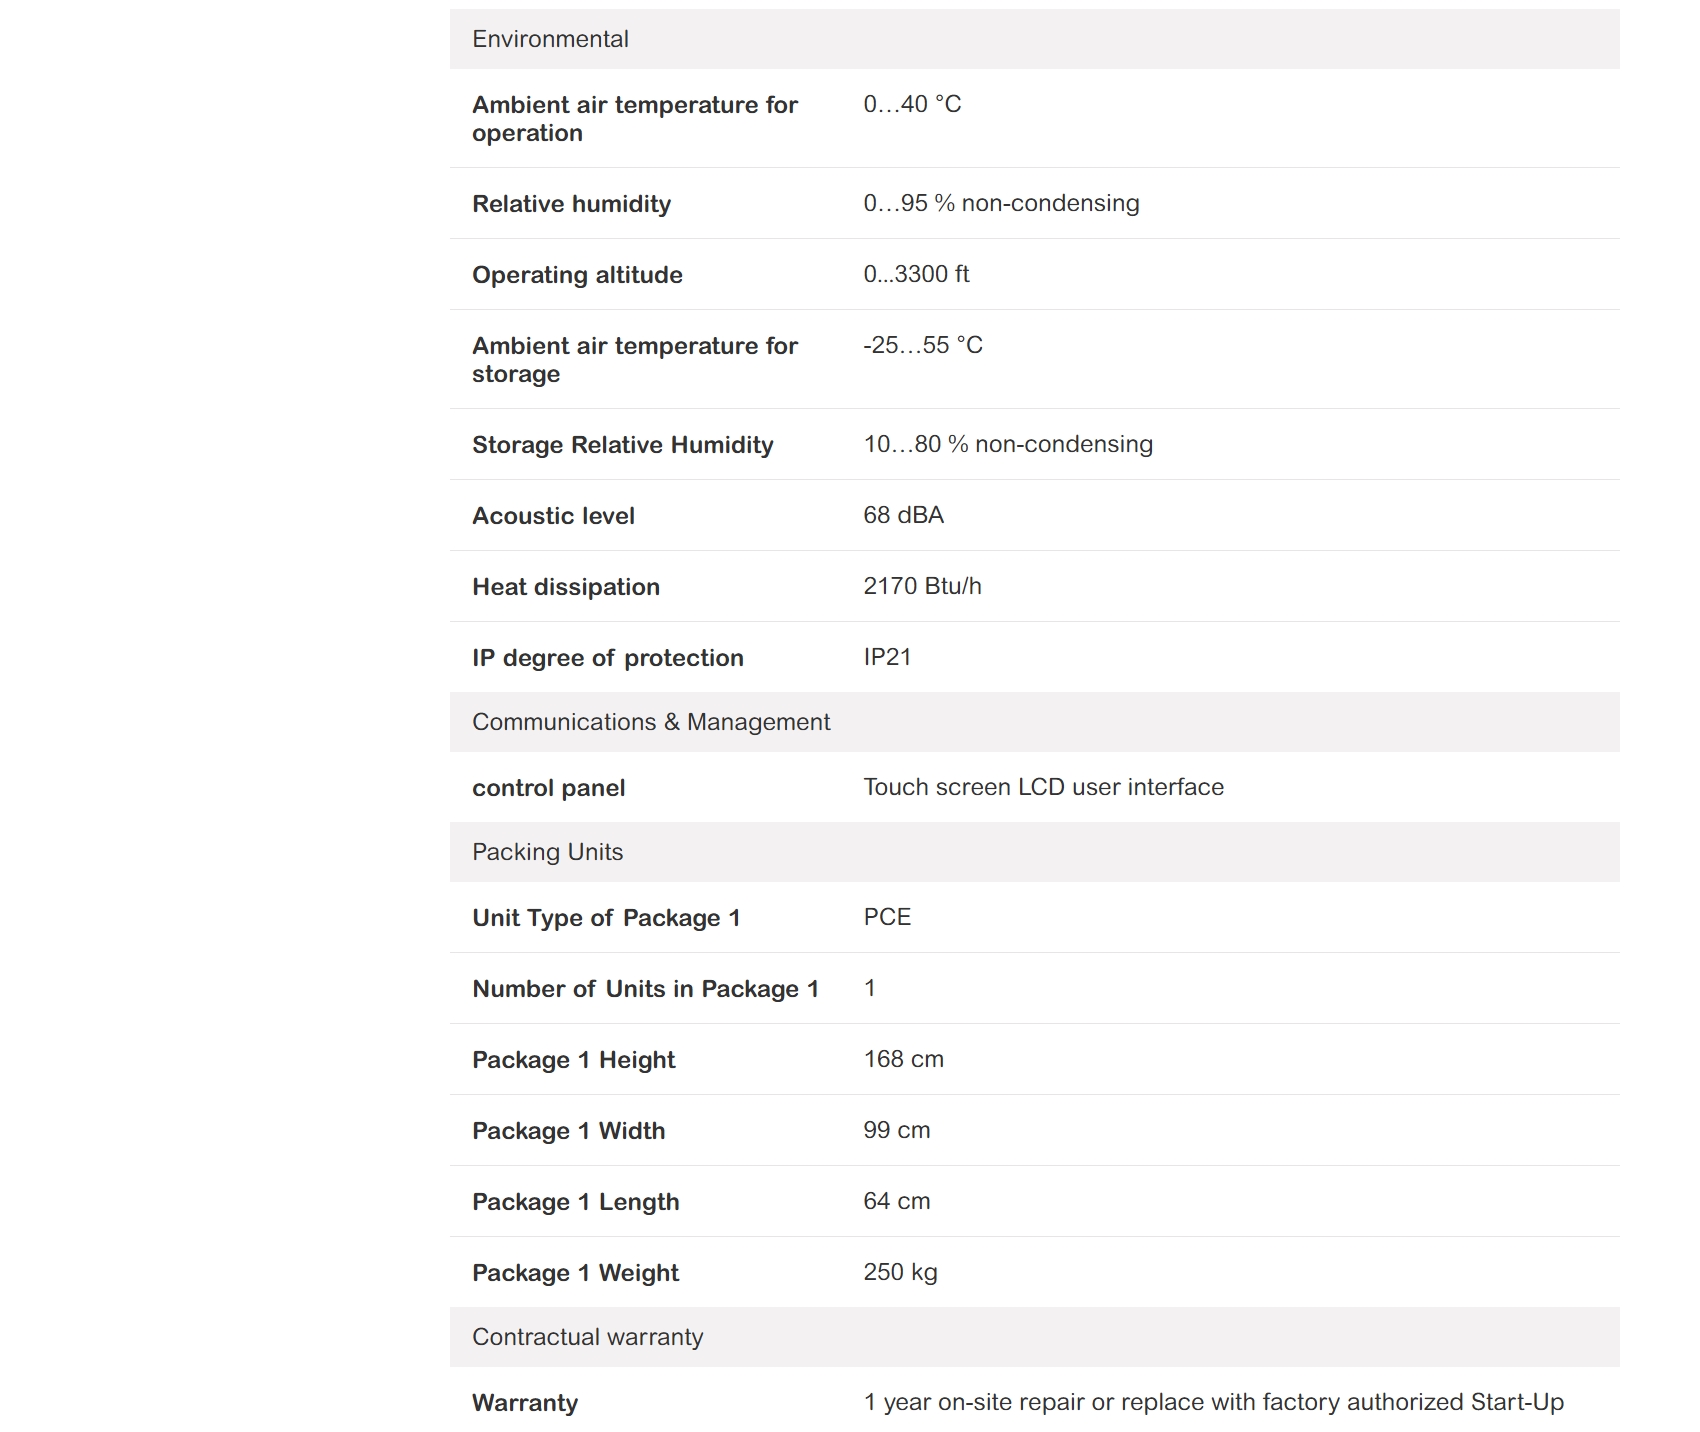Select the Operating altitude row label
Viewport: 1700px width, 1432px height.
pos(577,275)
